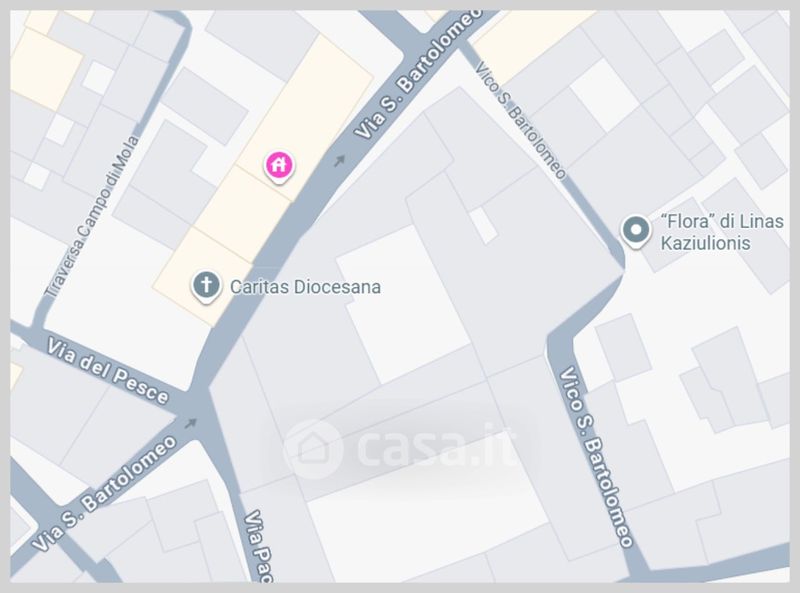Select the Caritas Diocesana cross pin
The image size is (800, 593).
point(206,286)
